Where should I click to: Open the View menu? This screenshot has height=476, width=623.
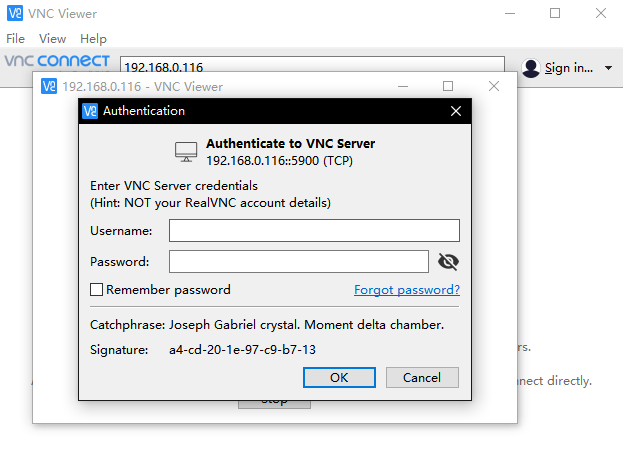52,39
